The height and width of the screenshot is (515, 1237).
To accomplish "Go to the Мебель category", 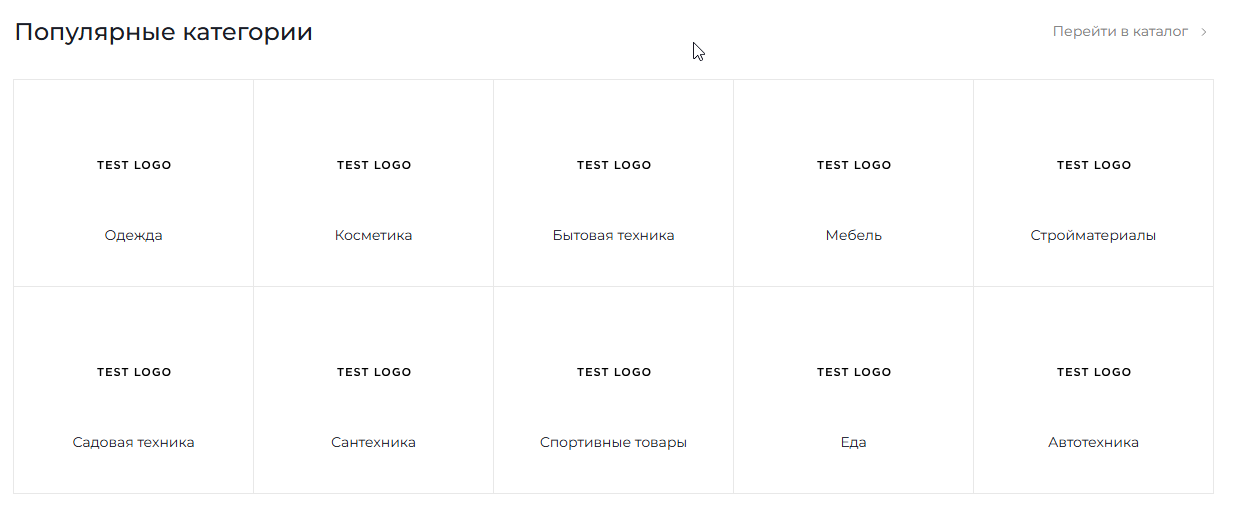I will 853,236.
